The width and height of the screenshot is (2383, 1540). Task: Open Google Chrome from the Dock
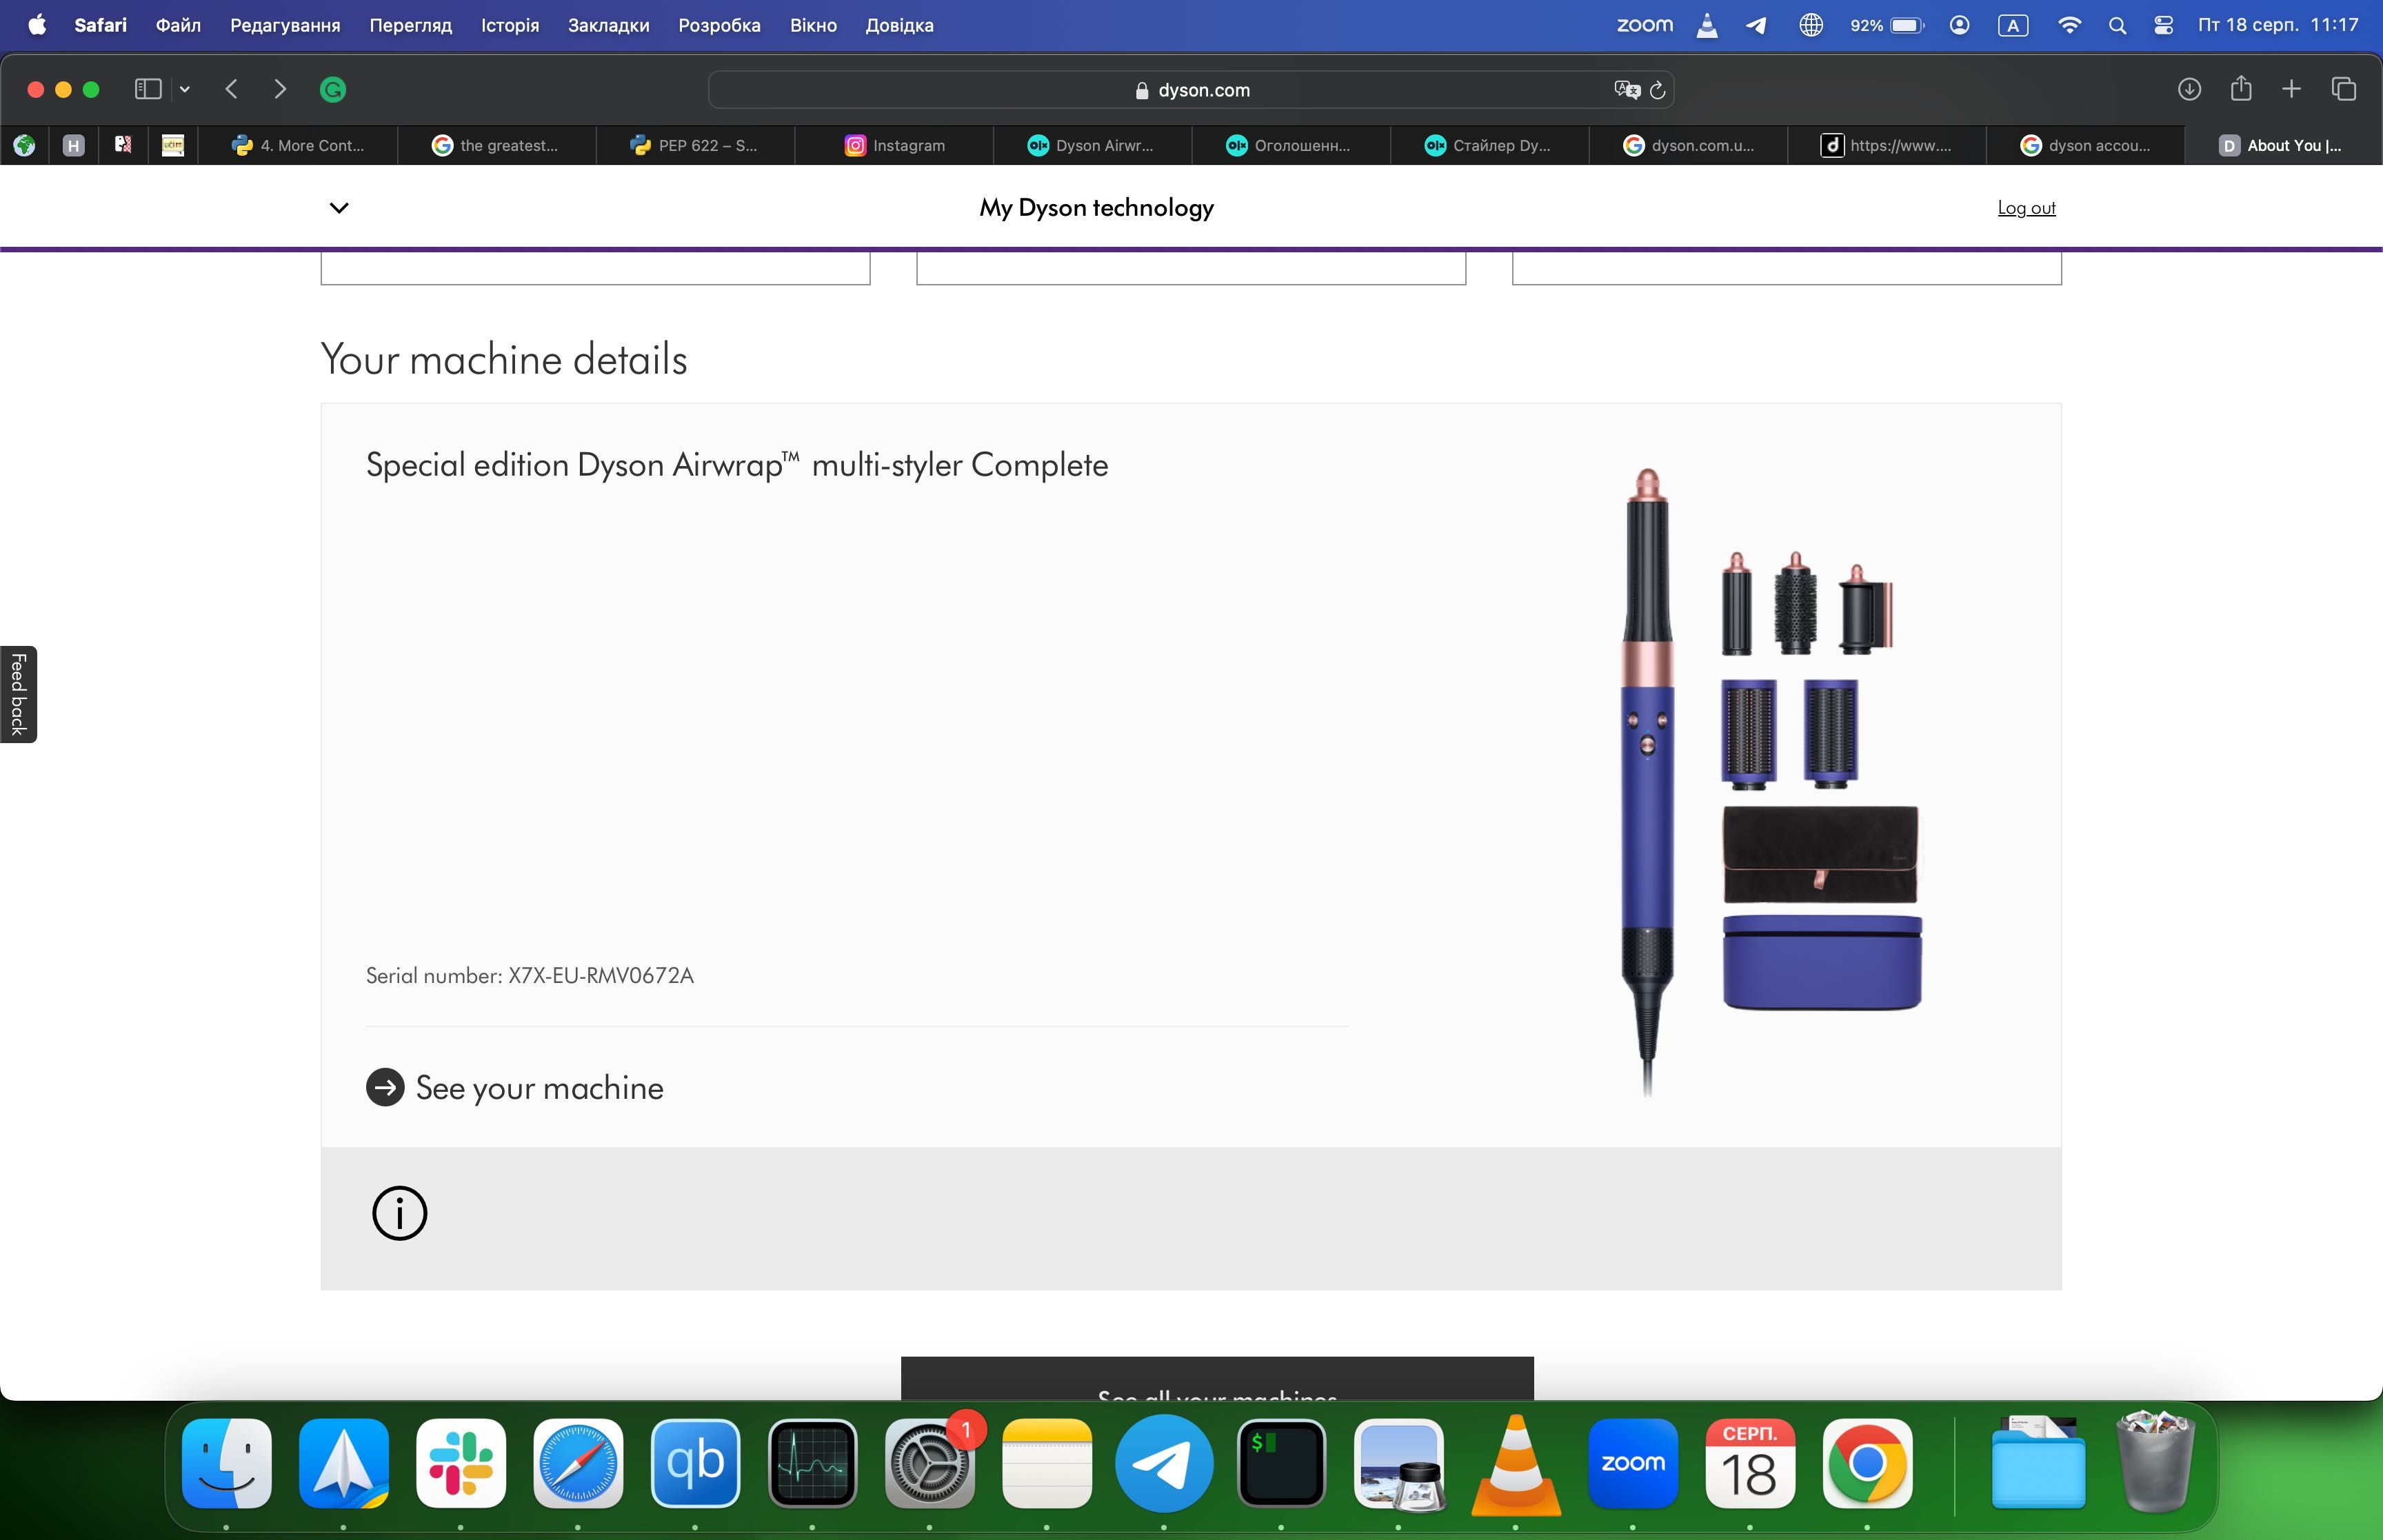1867,1463
